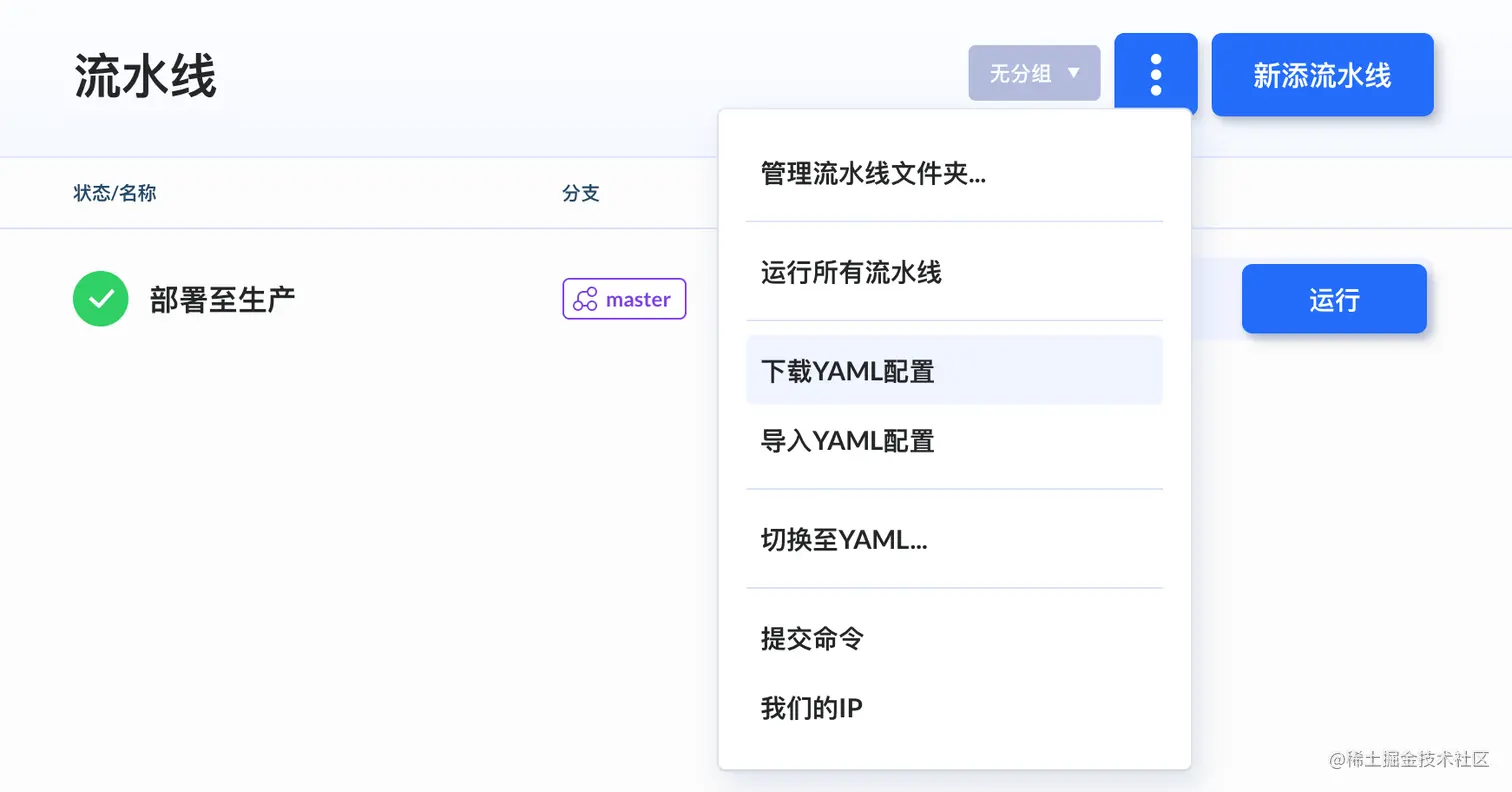1512x792 pixels.
Task: Click 提交命令 in the menu
Action: (x=955, y=639)
